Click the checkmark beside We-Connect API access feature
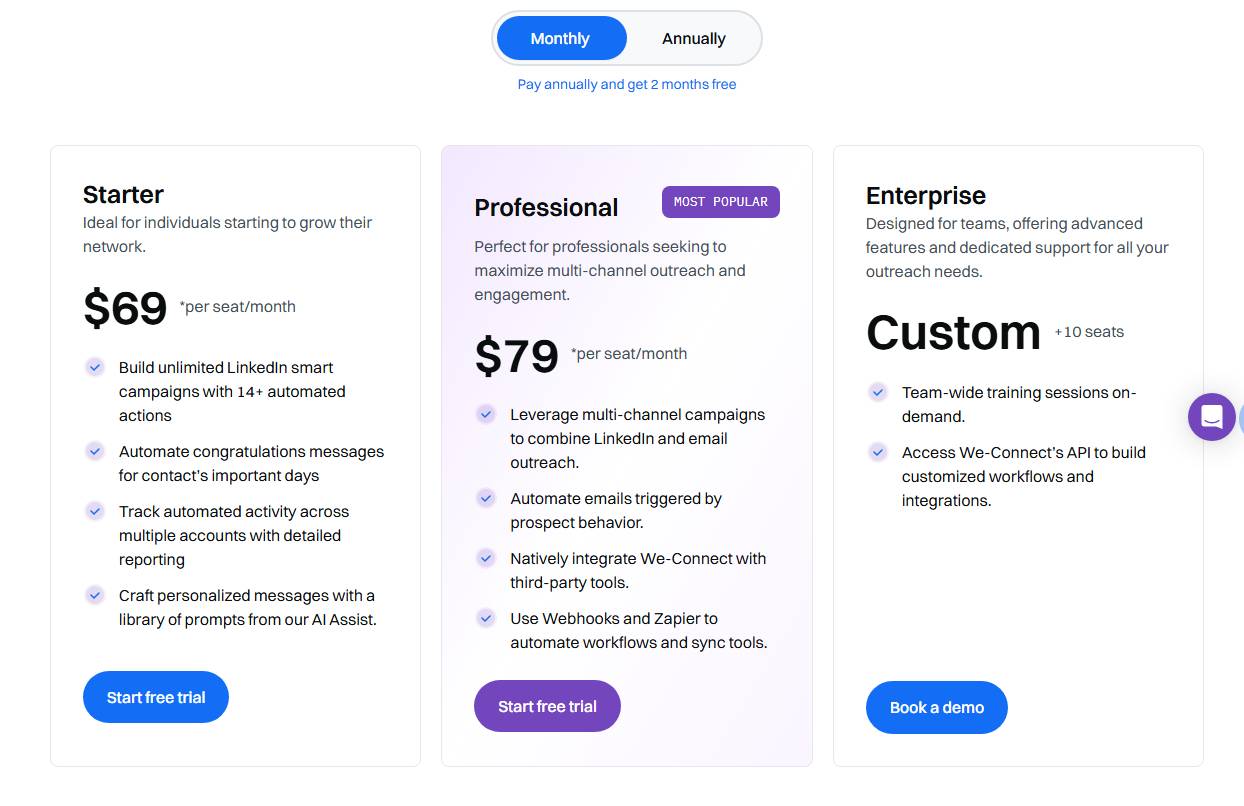Viewport: 1244px width, 806px height. click(x=877, y=452)
